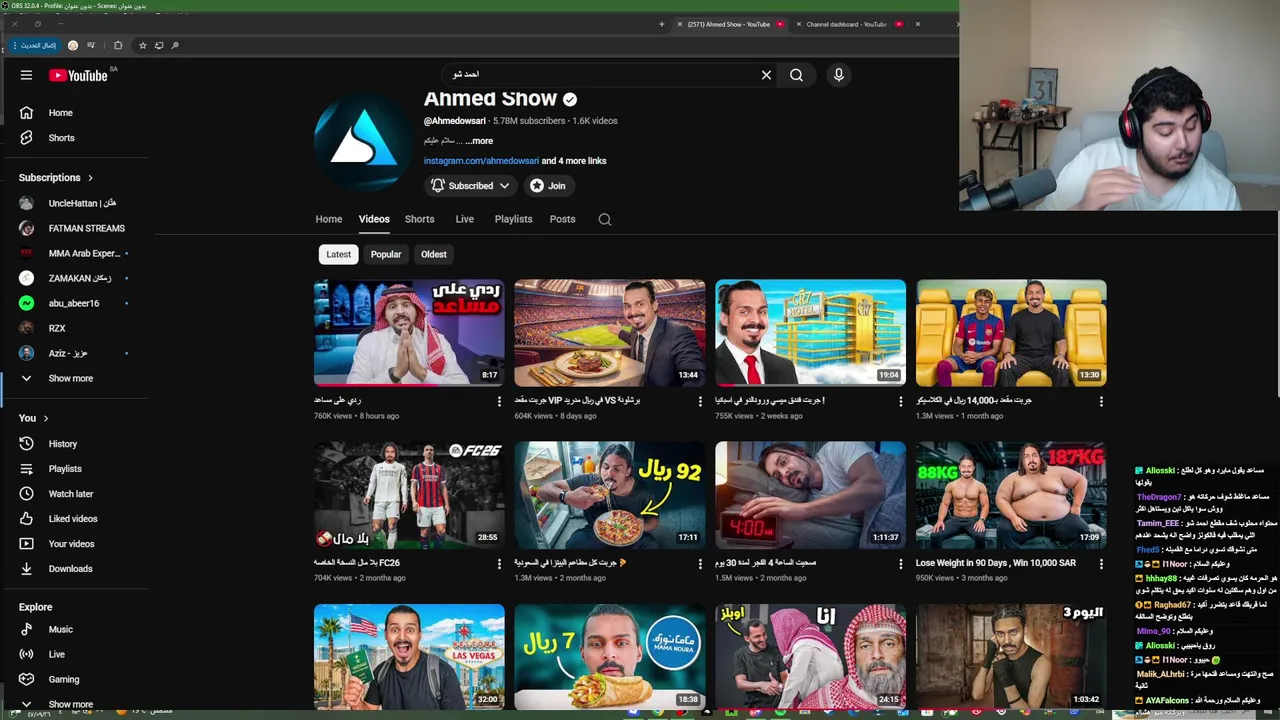Click the Join membership button
1280x720 pixels.
pos(548,186)
